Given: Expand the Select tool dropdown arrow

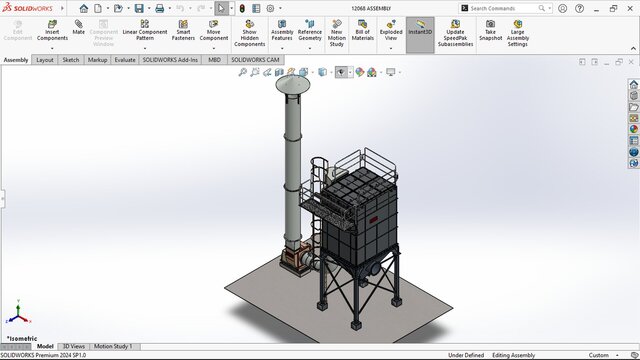Looking at the screenshot, I should (x=231, y=8).
